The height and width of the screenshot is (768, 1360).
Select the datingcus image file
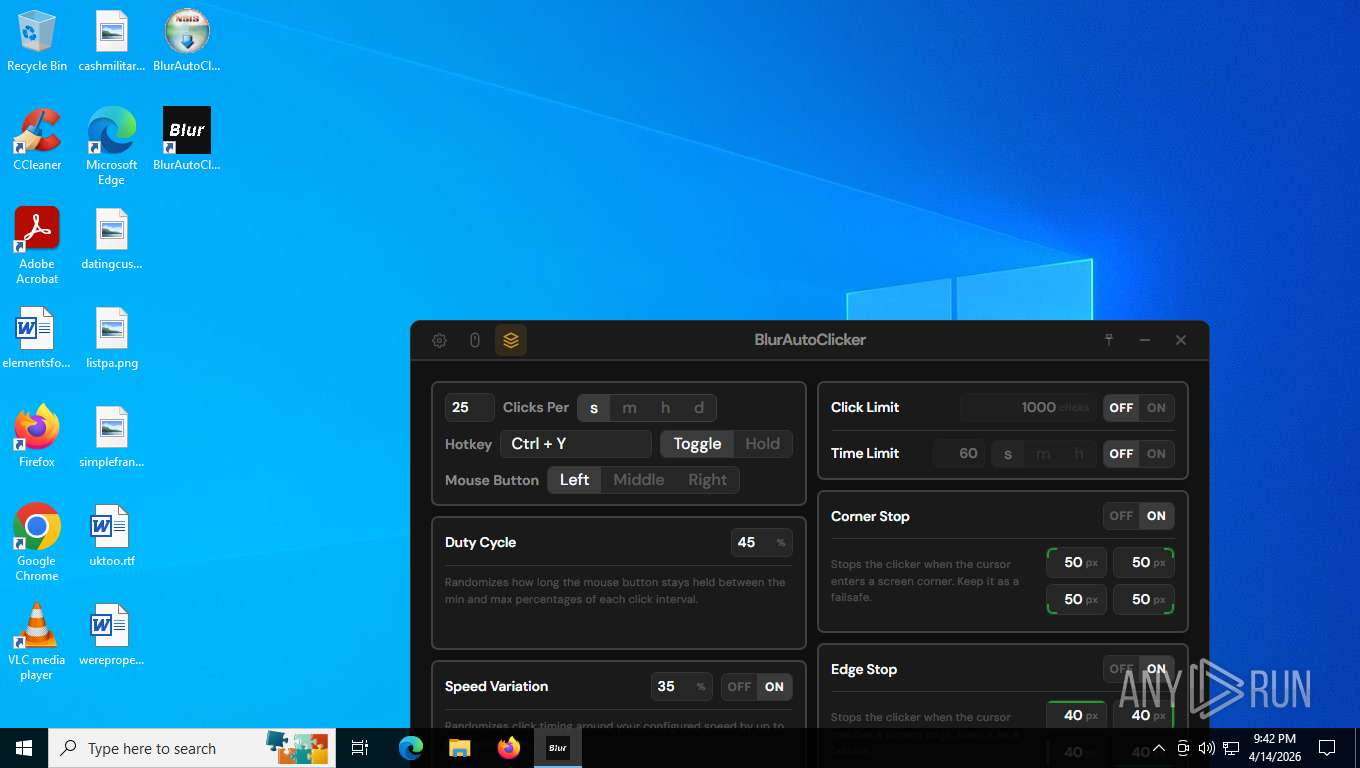click(112, 239)
